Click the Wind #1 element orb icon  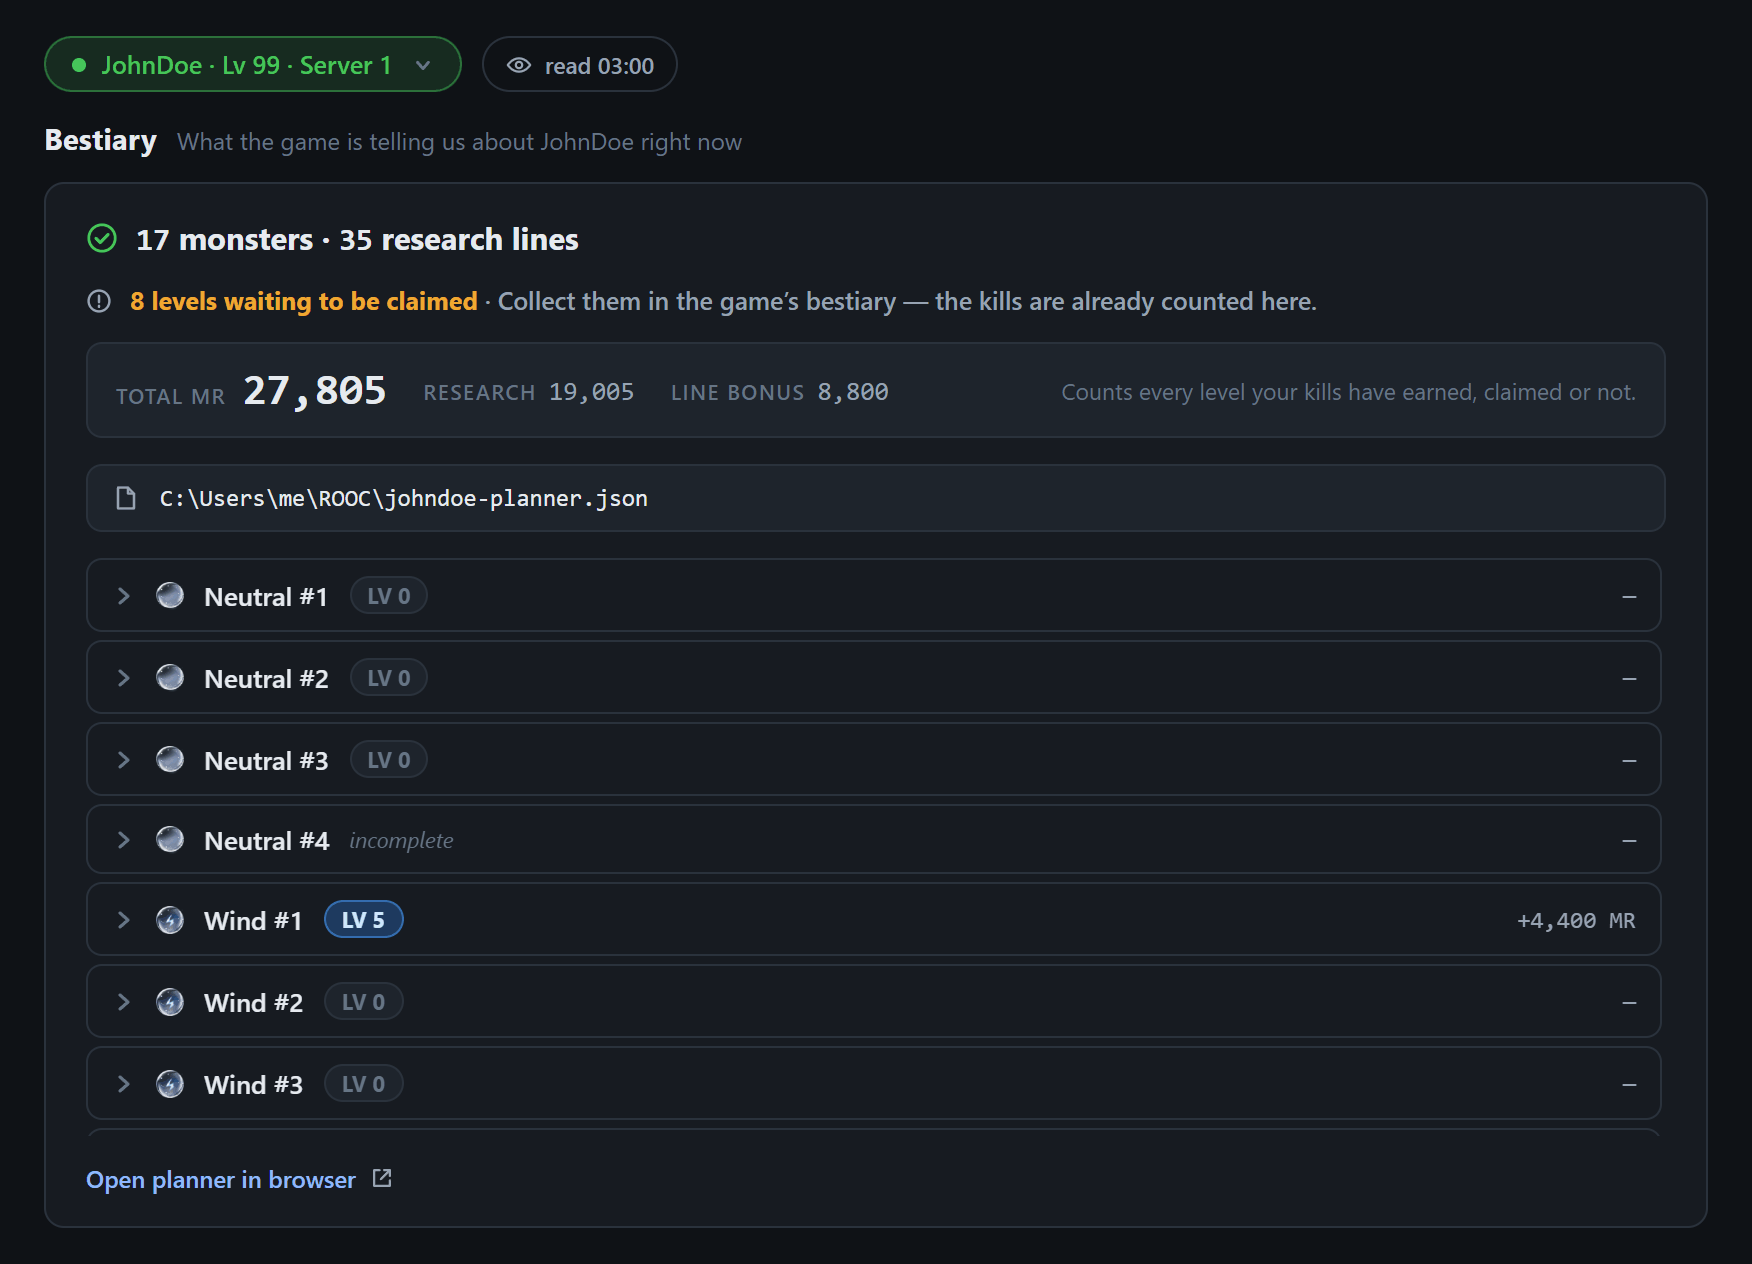click(170, 920)
